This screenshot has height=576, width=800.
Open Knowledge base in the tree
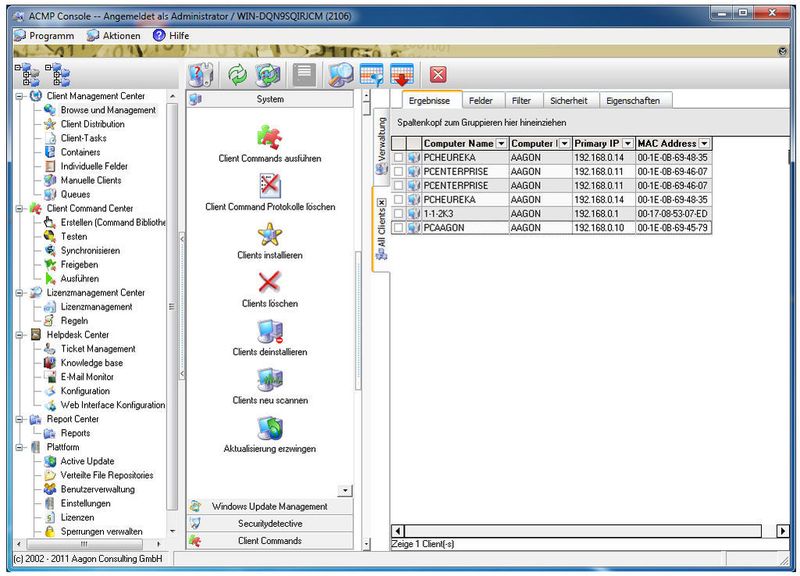(x=91, y=363)
